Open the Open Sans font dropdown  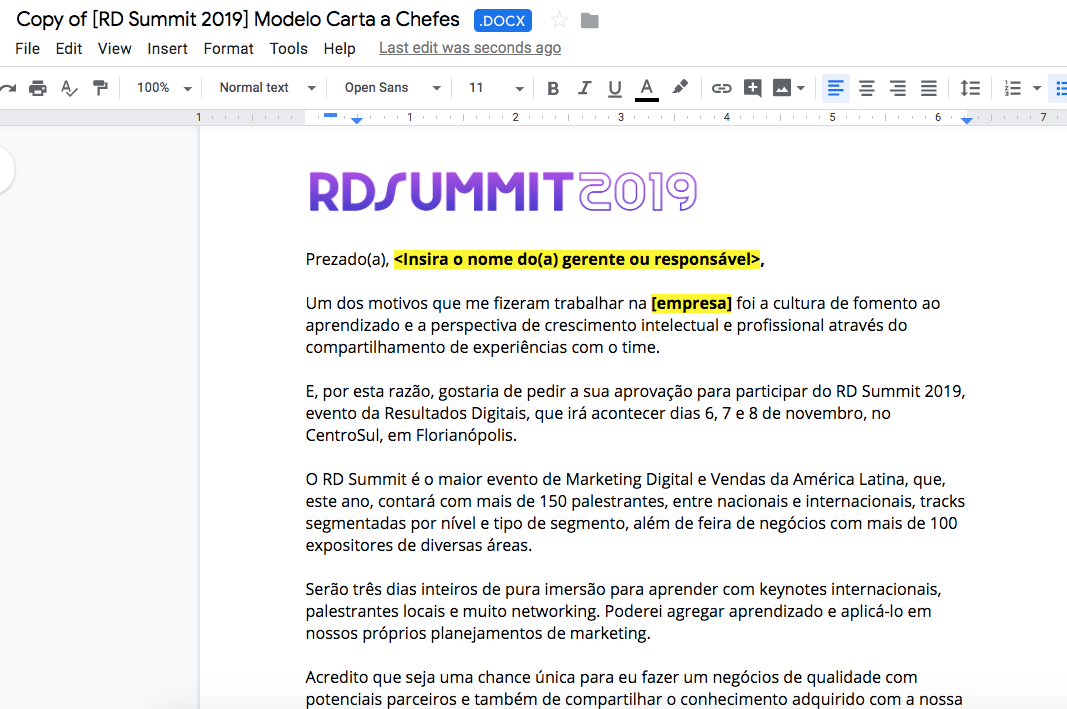pyautogui.click(x=392, y=88)
